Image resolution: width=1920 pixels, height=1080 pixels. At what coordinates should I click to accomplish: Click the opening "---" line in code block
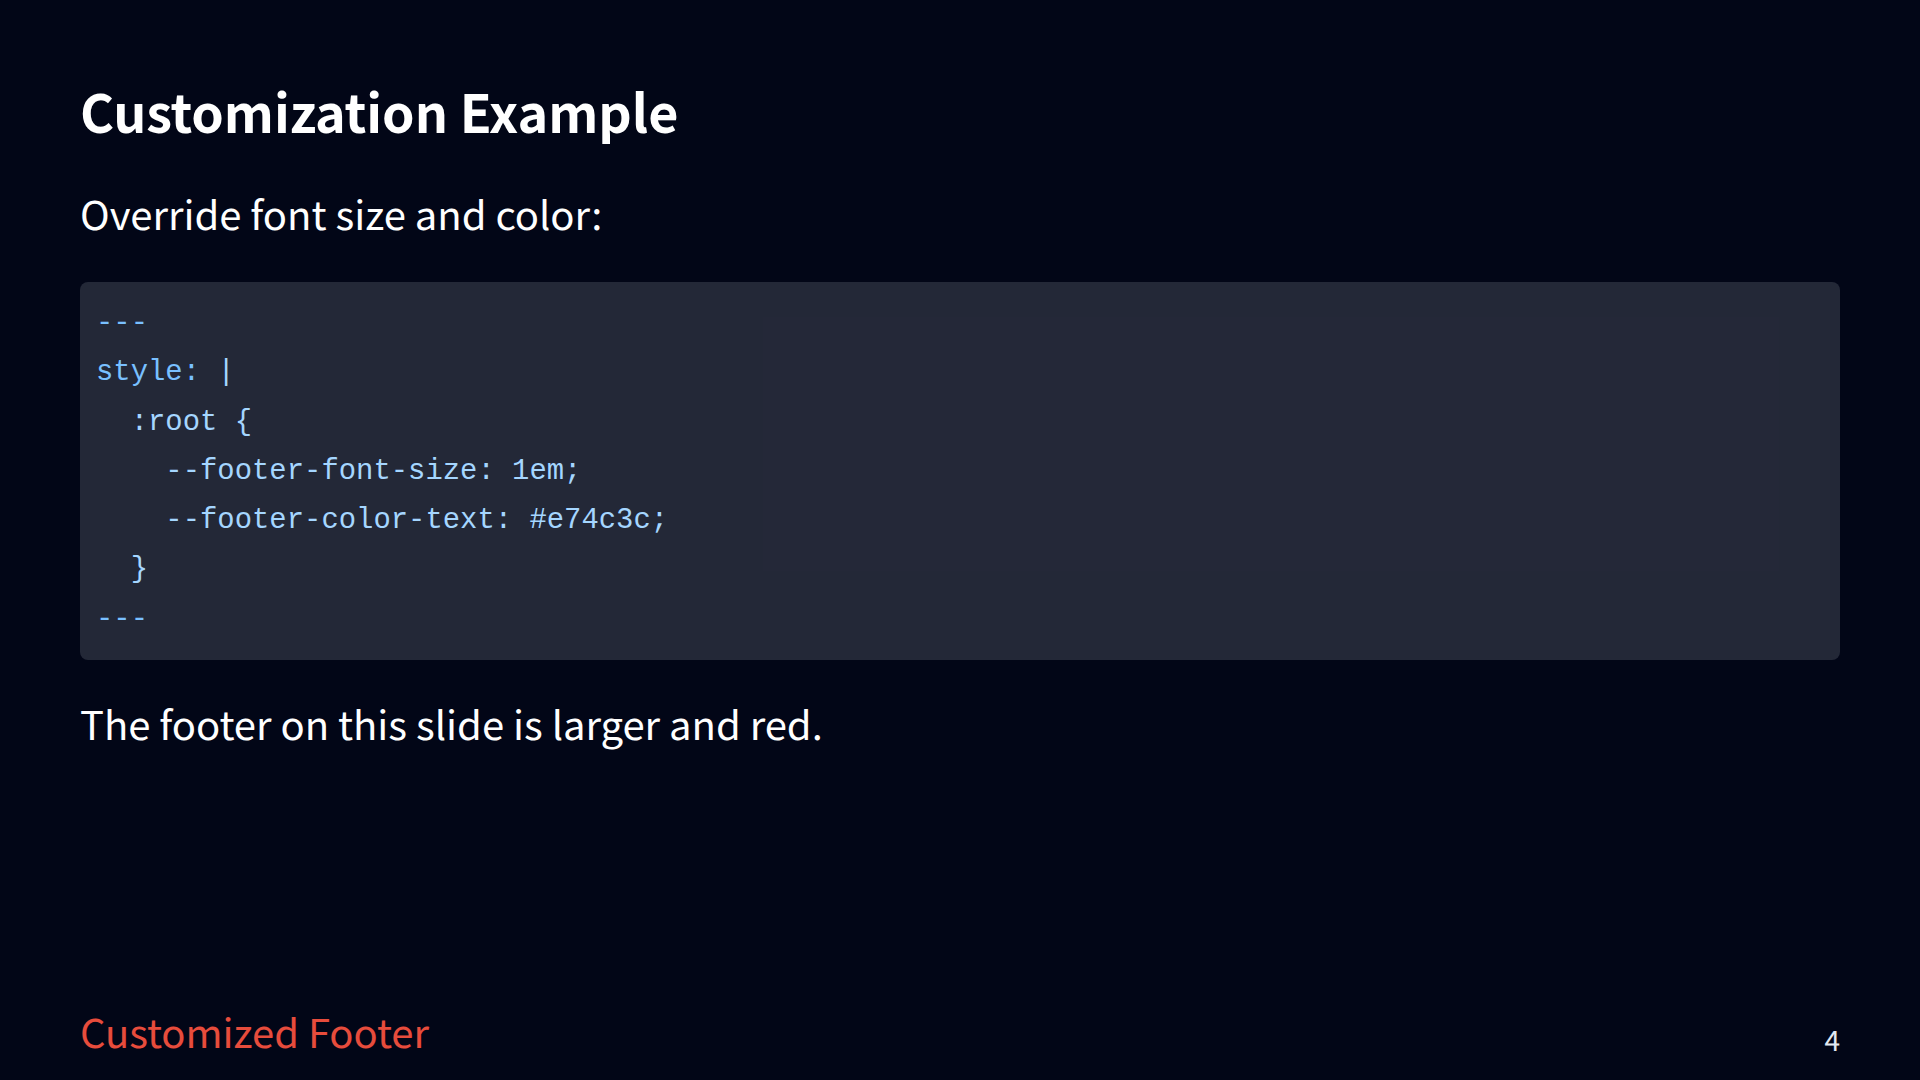122,322
